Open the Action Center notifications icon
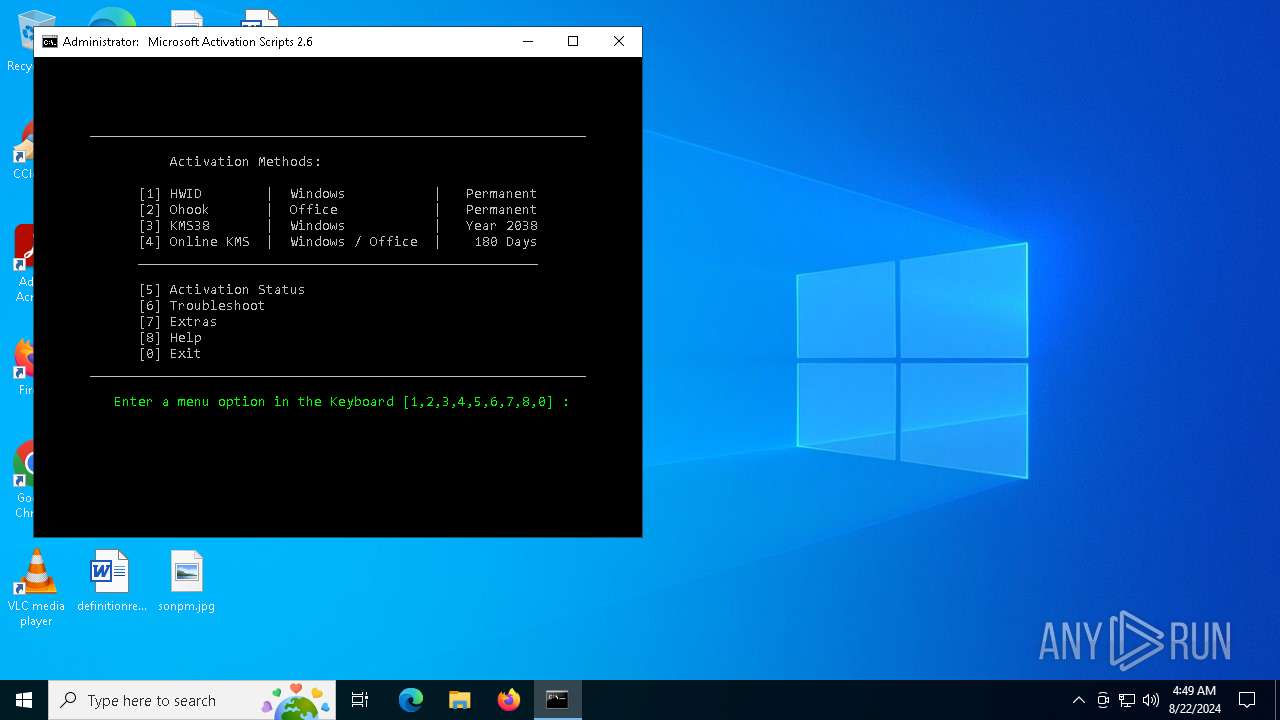Viewport: 1280px width, 720px height. 1247,700
